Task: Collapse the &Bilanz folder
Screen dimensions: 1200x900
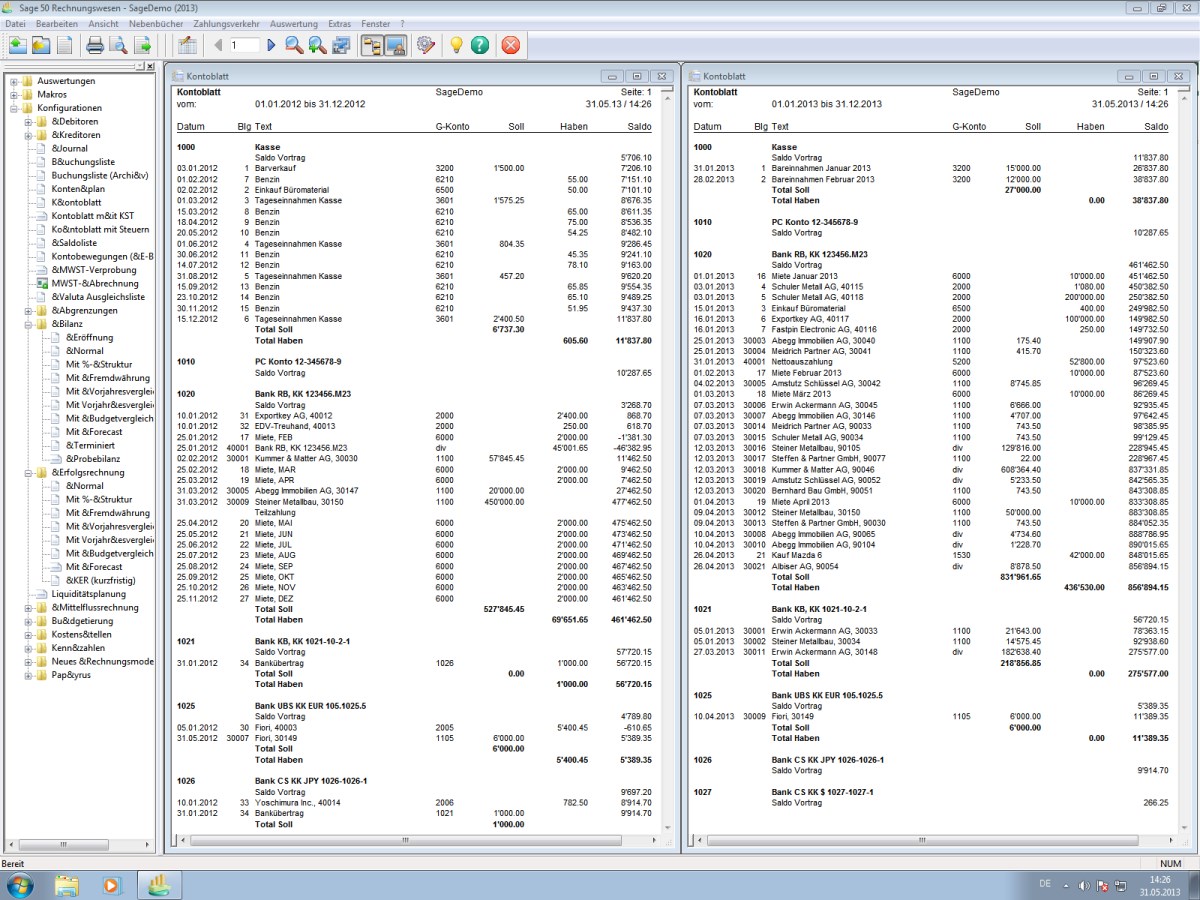Action: point(28,324)
